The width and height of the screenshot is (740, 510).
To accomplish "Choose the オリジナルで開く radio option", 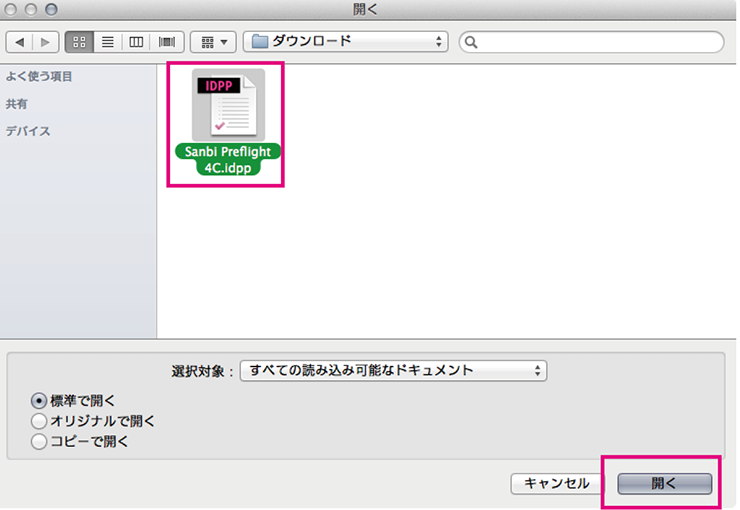I will tap(39, 421).
